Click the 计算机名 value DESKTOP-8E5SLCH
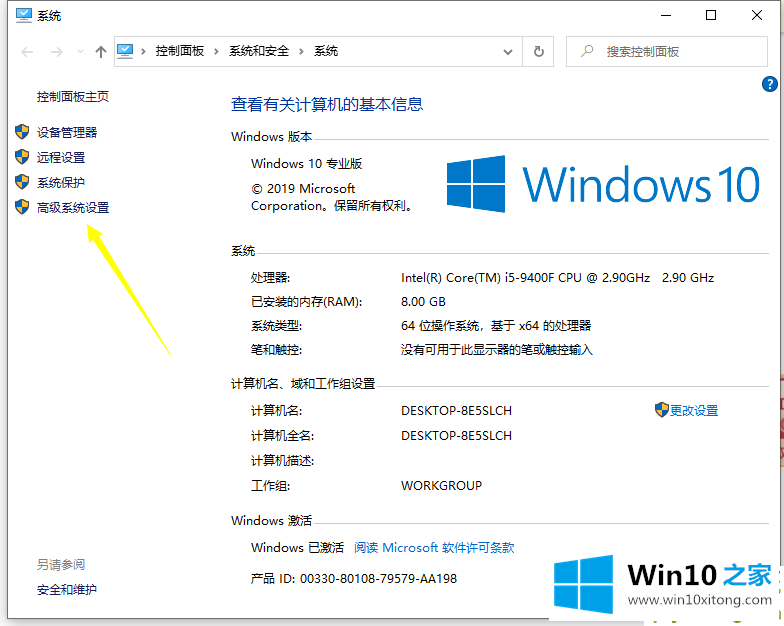Viewport: 784px width, 626px height. [x=456, y=410]
